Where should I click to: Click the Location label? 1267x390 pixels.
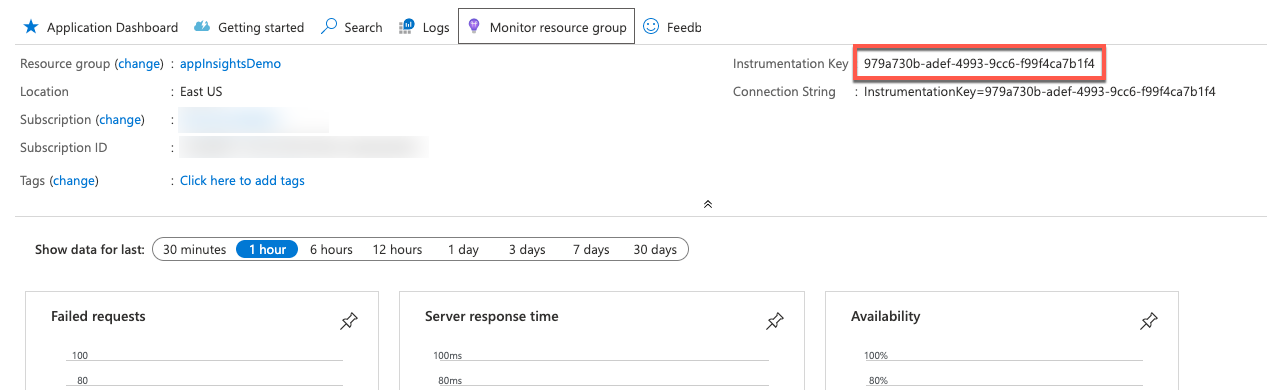pos(45,91)
